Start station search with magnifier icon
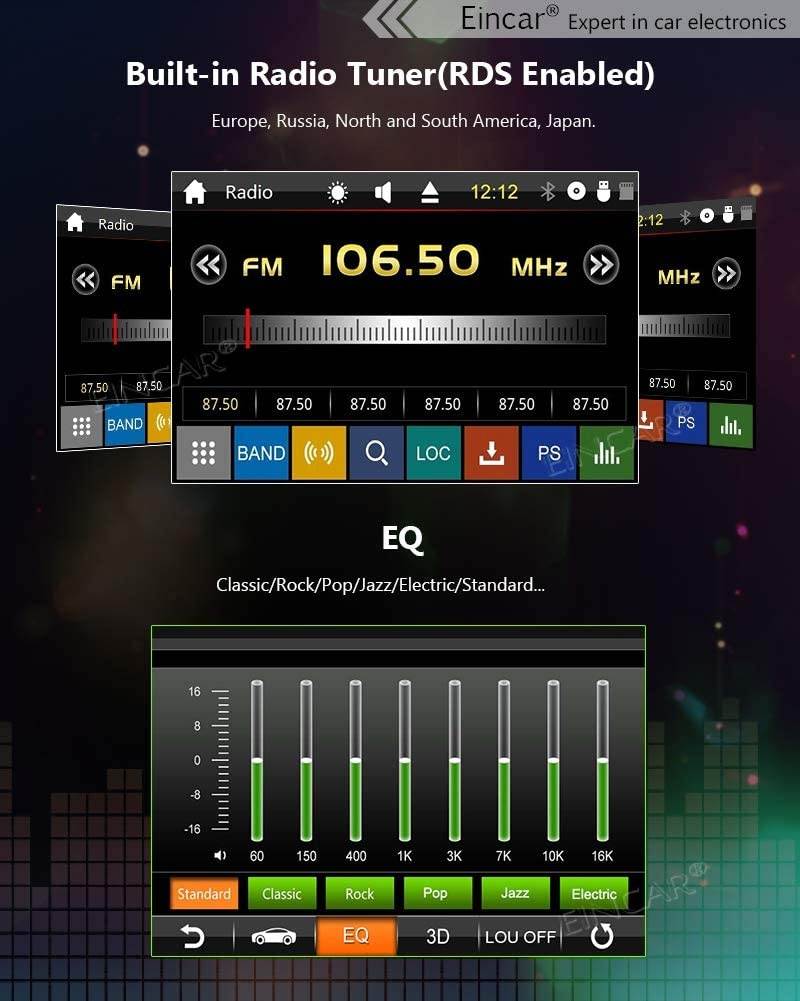 click(x=377, y=453)
